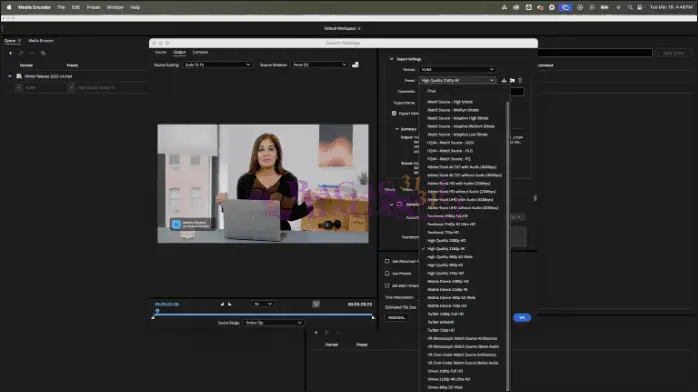Viewport: 698px width, 392px height.
Task: Open the Preset menu in menu bar
Action: (93, 7)
